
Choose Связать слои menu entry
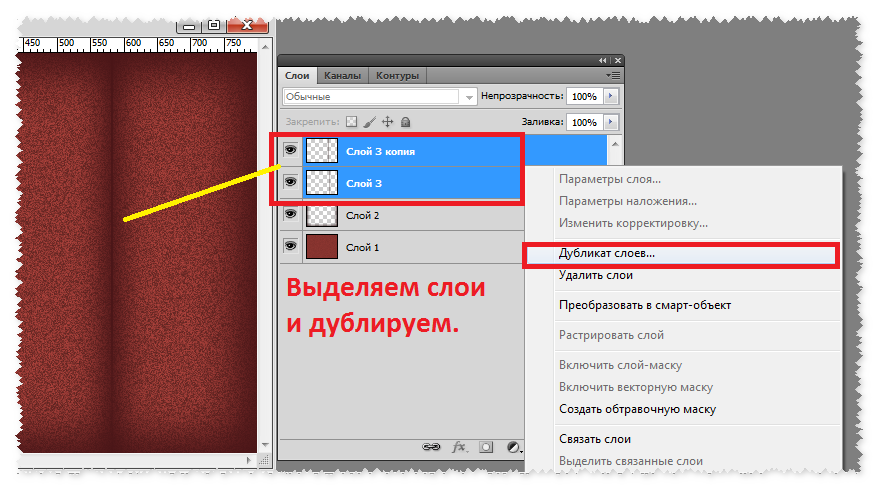[595, 439]
